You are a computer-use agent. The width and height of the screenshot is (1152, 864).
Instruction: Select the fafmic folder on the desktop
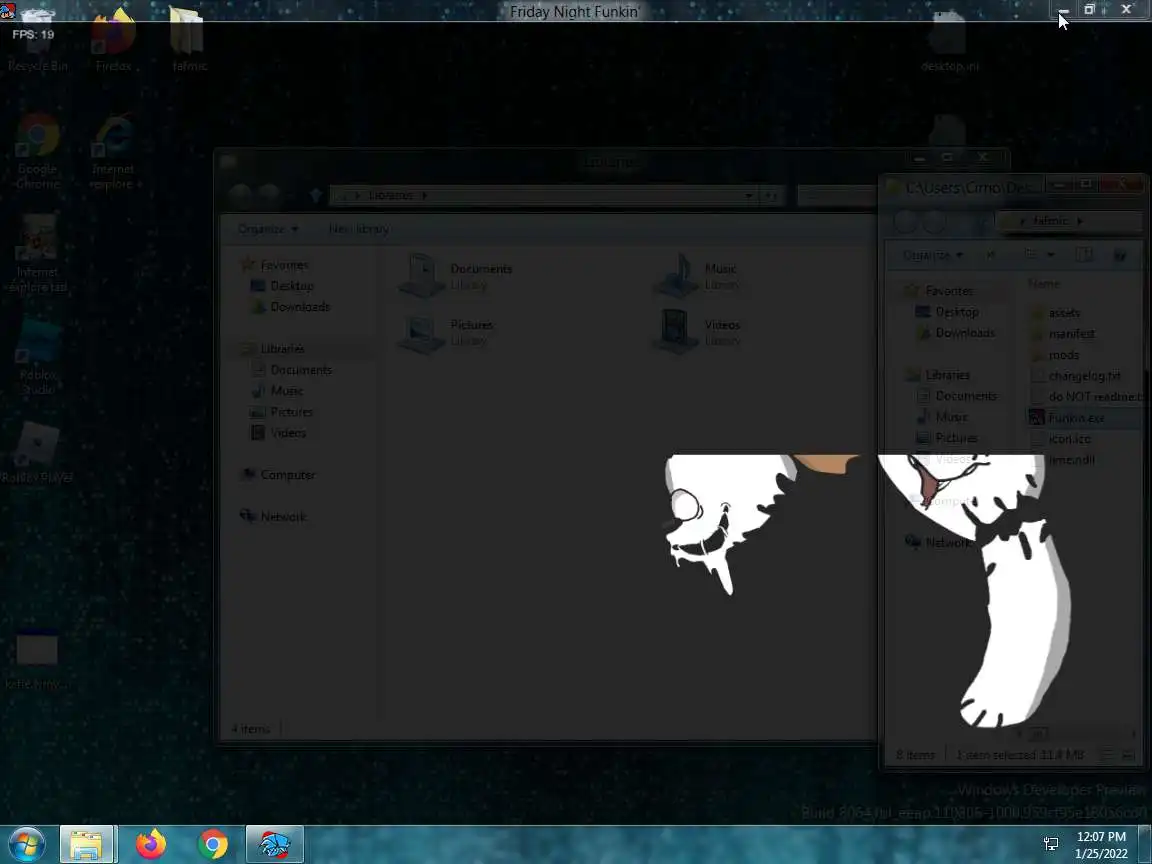point(189,41)
